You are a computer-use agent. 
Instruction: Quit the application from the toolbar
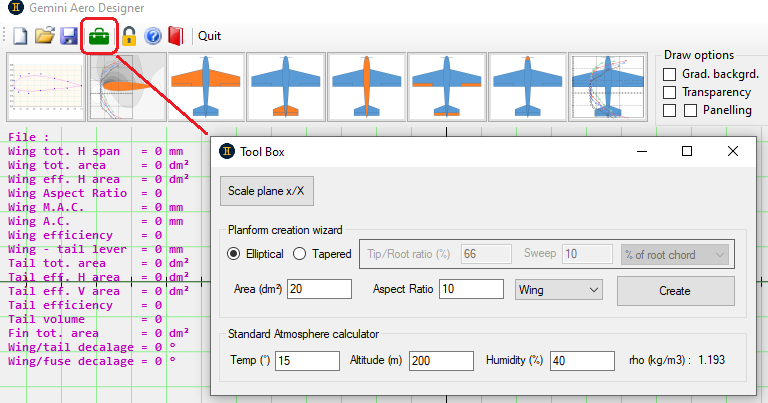tap(209, 36)
